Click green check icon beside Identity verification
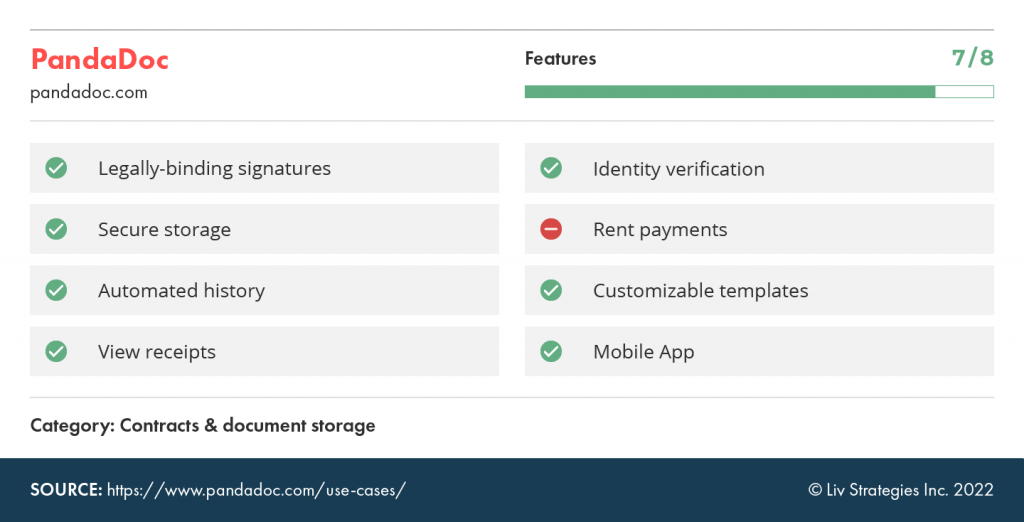Viewport: 1024px width, 522px height. click(x=551, y=168)
